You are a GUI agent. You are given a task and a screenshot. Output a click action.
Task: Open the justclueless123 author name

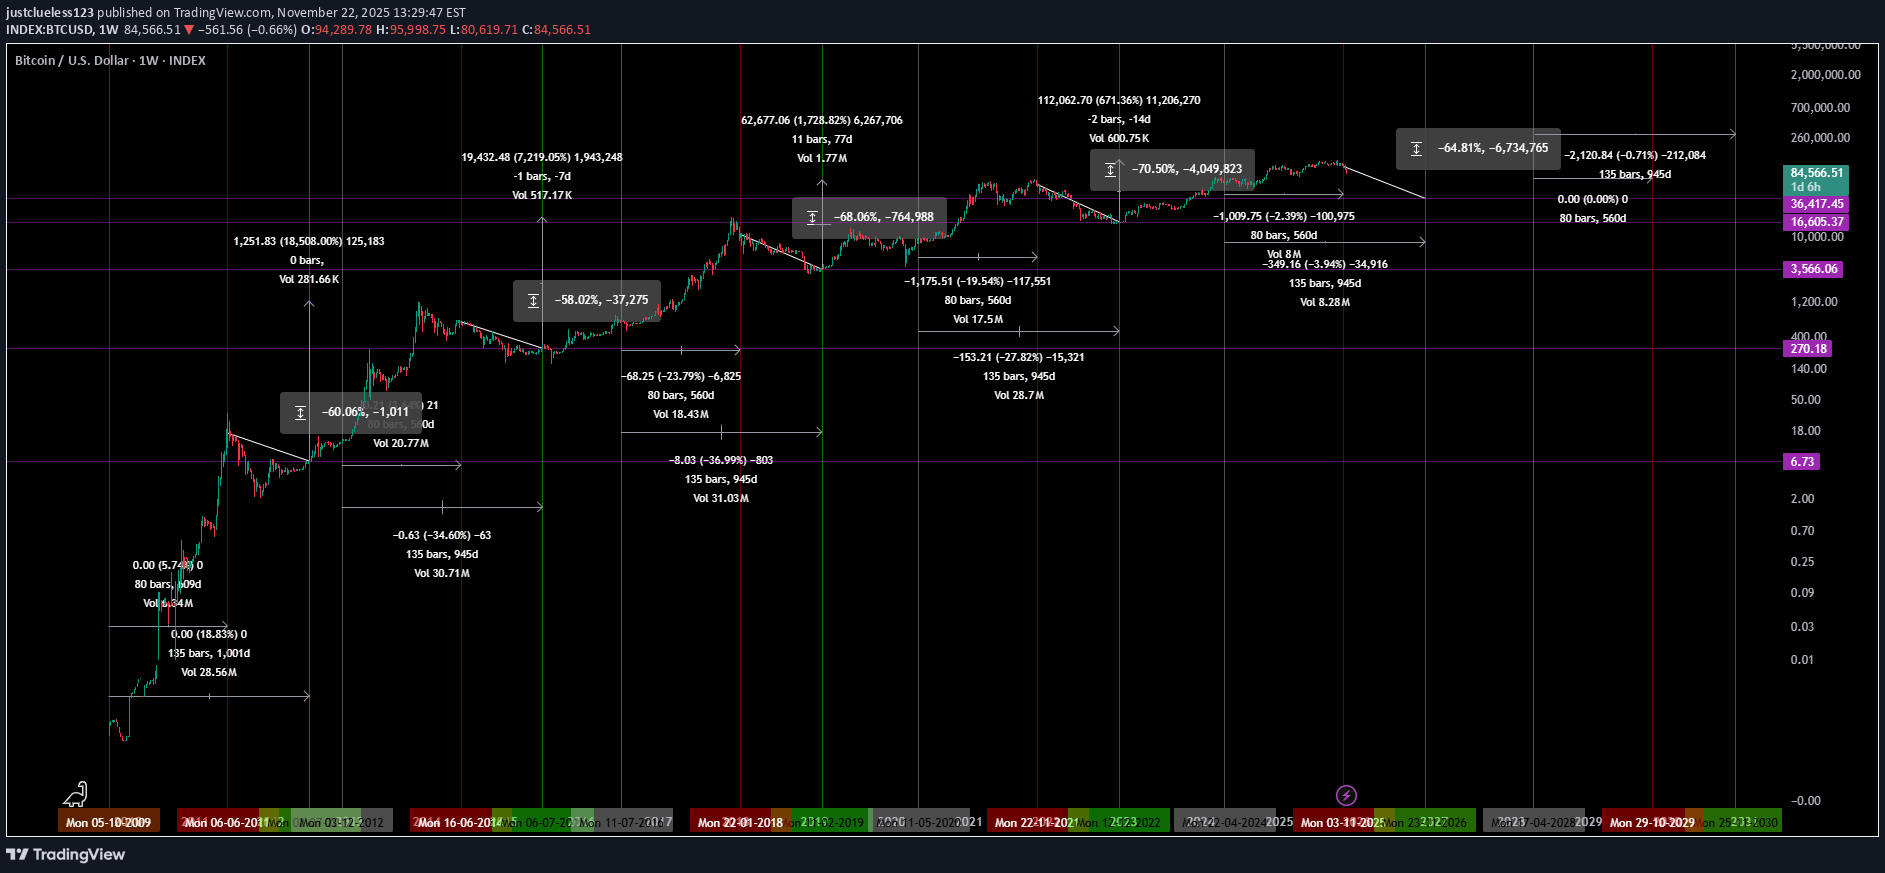click(x=50, y=13)
